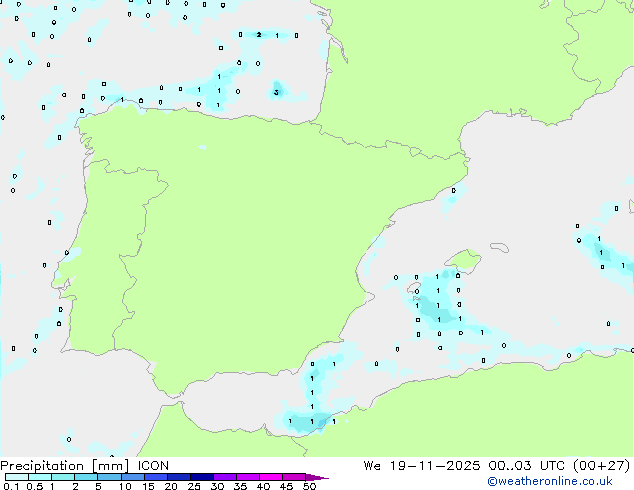The image size is (634, 490).
Task: Click the '50' legend value
Action: [x=309, y=486]
